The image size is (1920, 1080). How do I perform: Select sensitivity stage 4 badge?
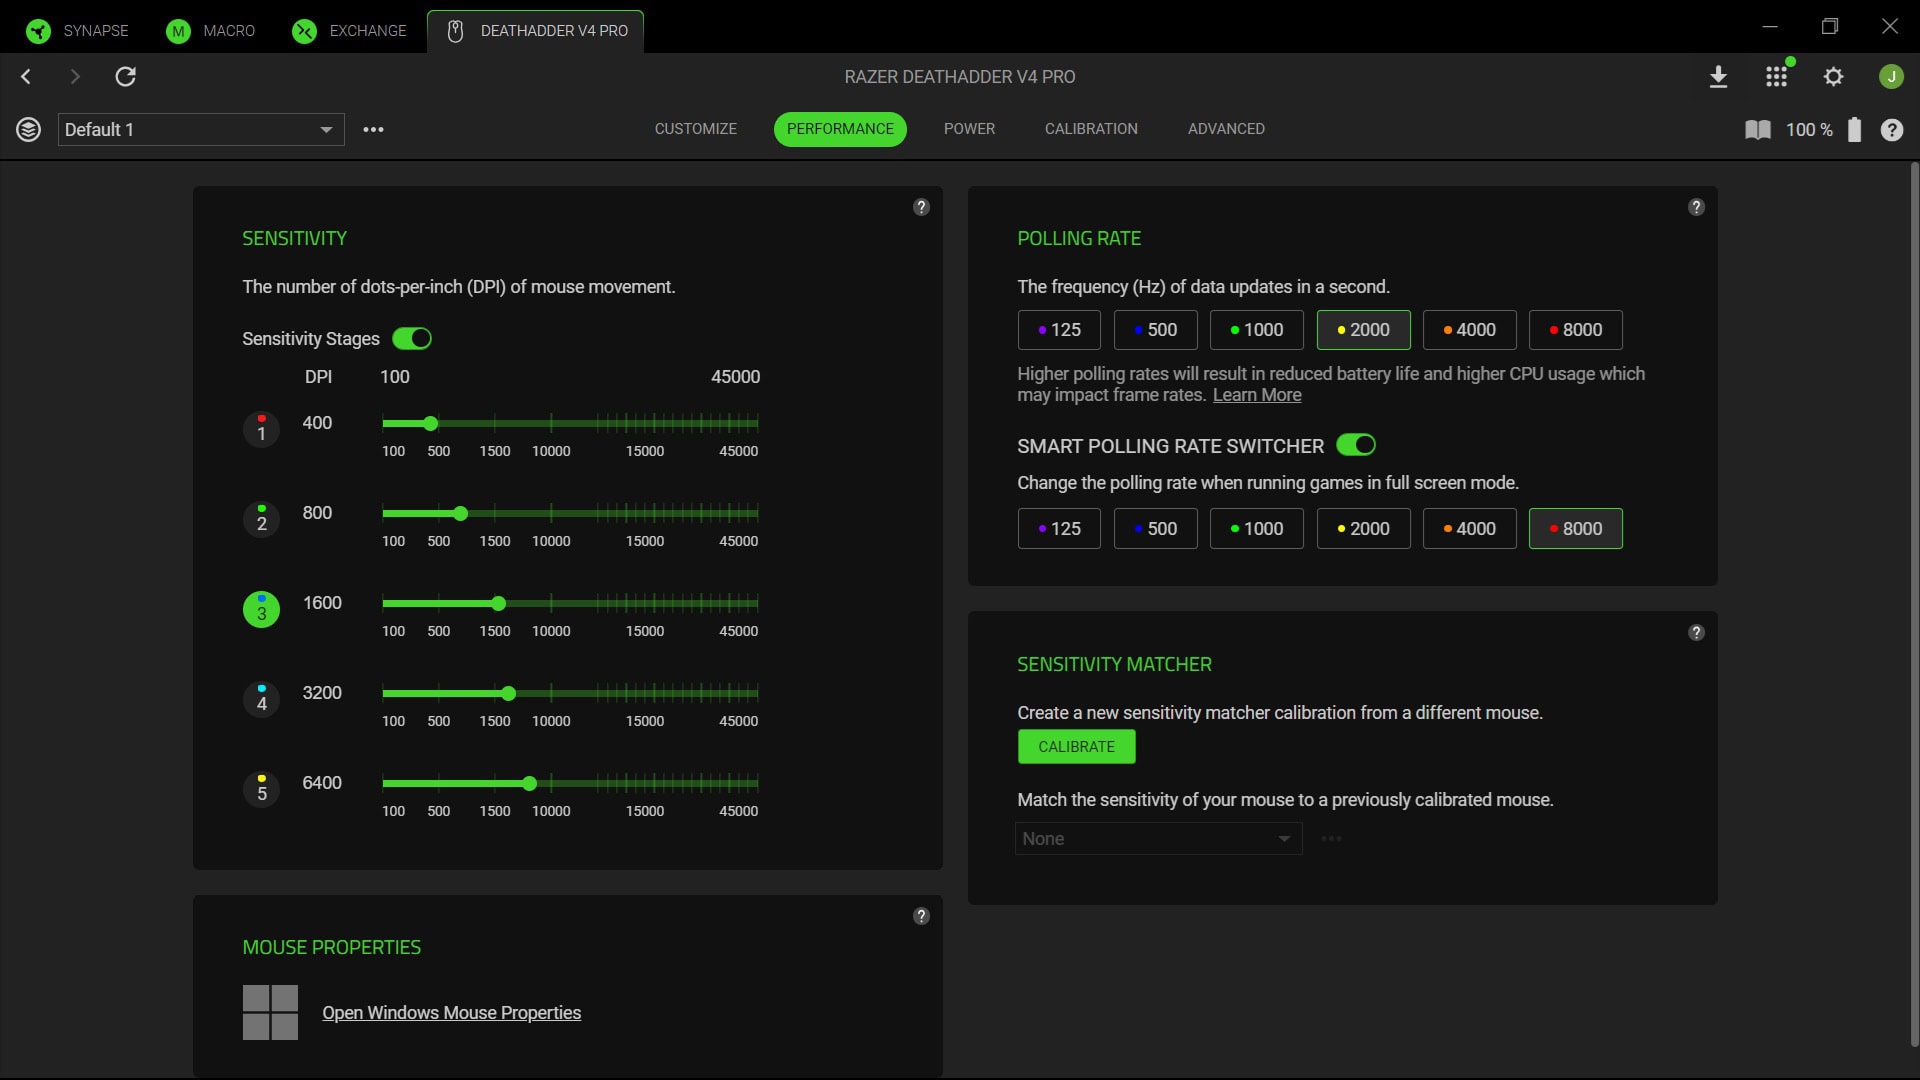pos(261,699)
